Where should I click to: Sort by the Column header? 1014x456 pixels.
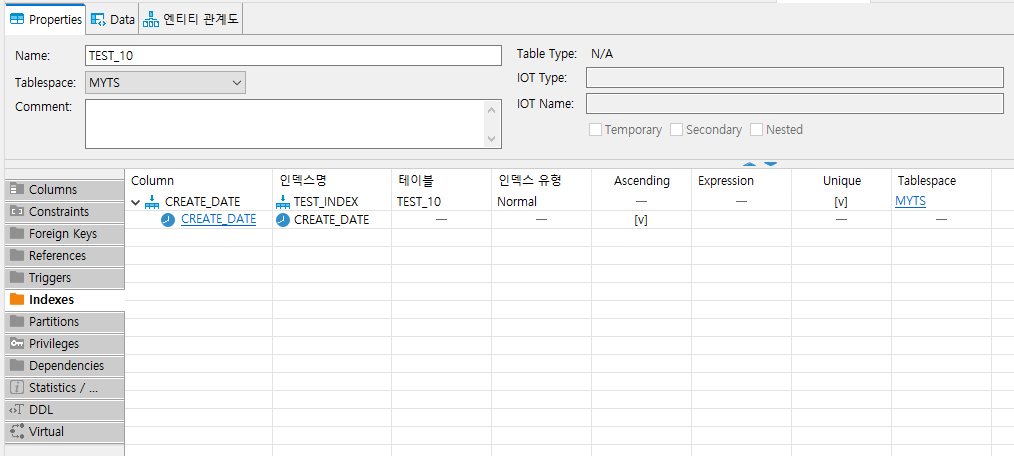pos(198,181)
